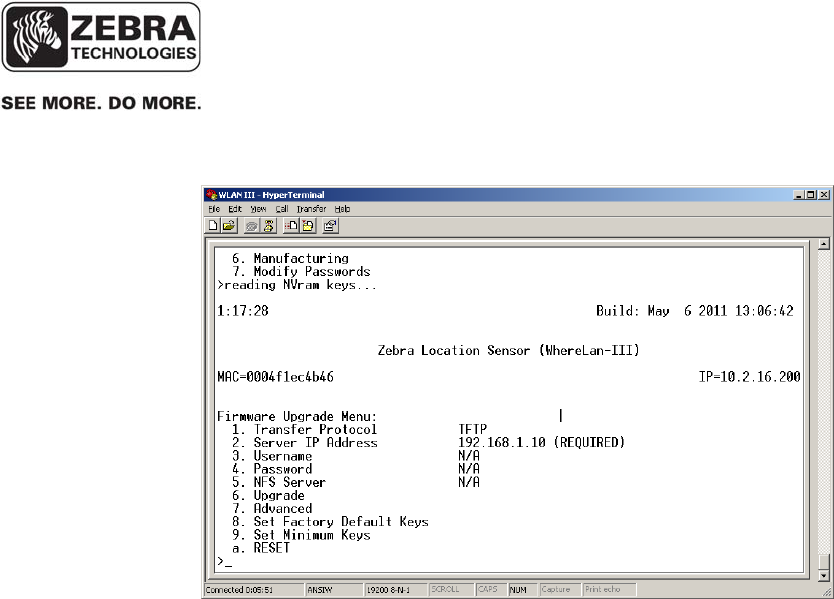834x599 pixels.
Task: Click '1. Transfer Protocol' menu line
Action: 304,429
